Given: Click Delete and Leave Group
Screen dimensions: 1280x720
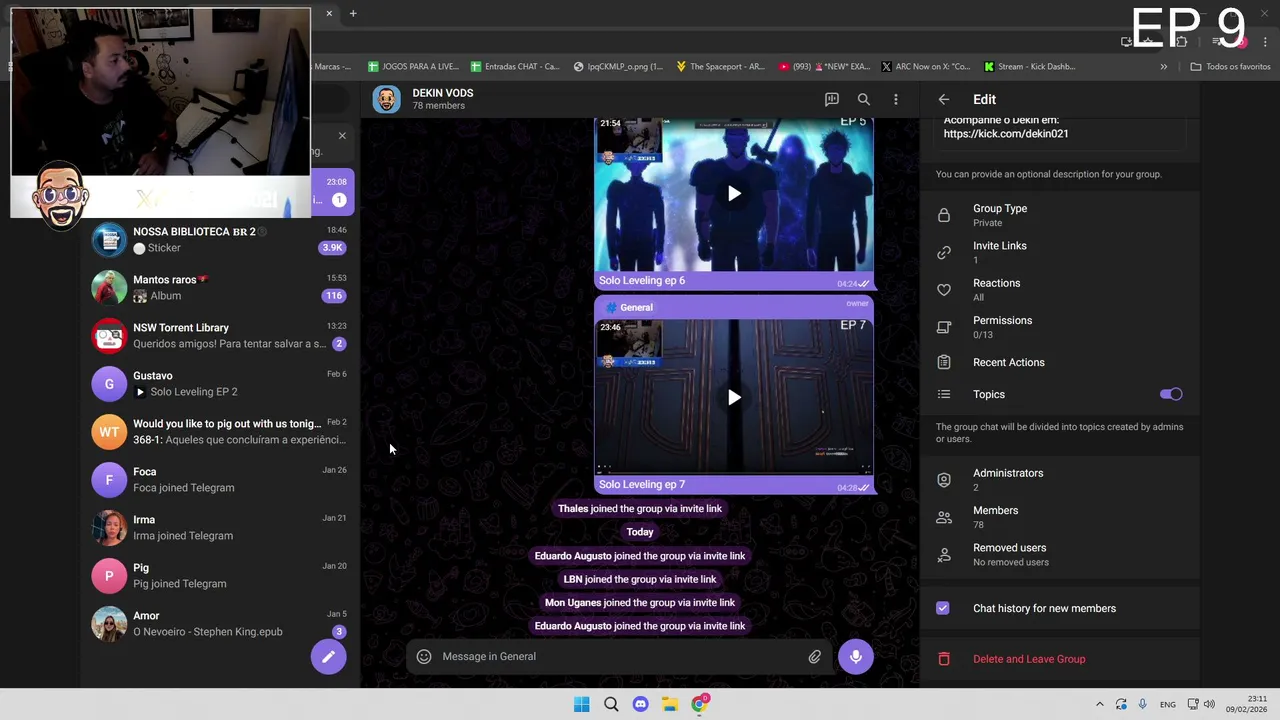Looking at the screenshot, I should [x=1029, y=659].
